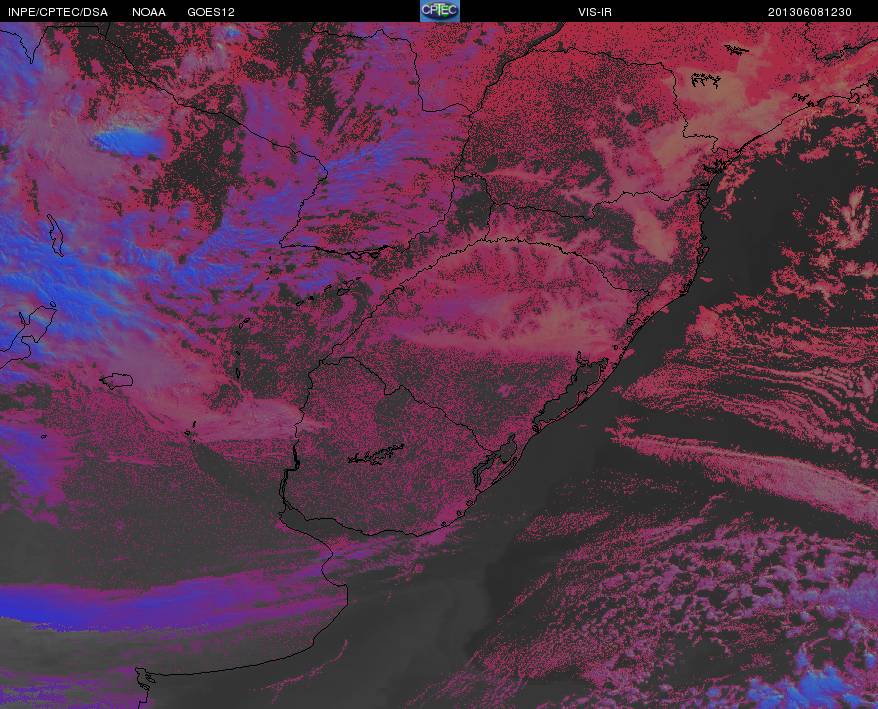Click the 201306081230 timestamp

810,12
